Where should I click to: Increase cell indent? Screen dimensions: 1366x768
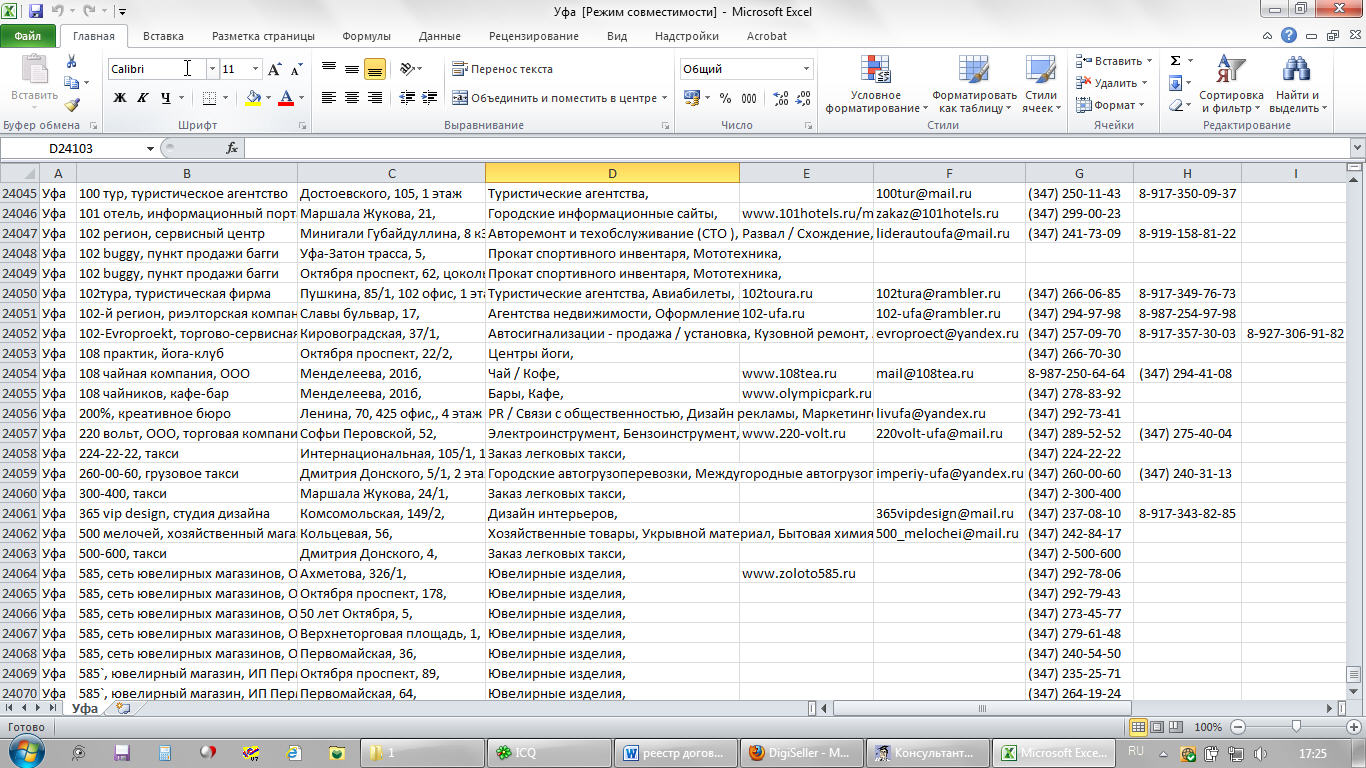click(431, 98)
